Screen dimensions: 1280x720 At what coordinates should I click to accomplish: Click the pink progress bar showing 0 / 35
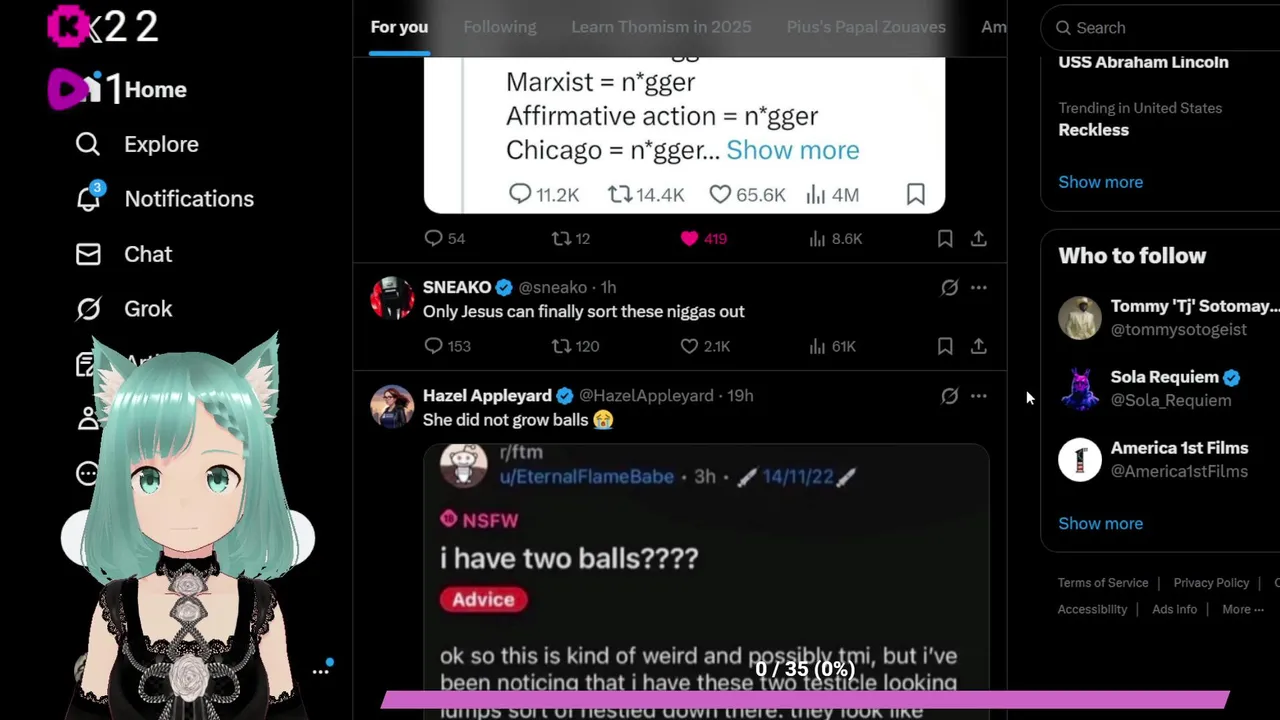804,699
